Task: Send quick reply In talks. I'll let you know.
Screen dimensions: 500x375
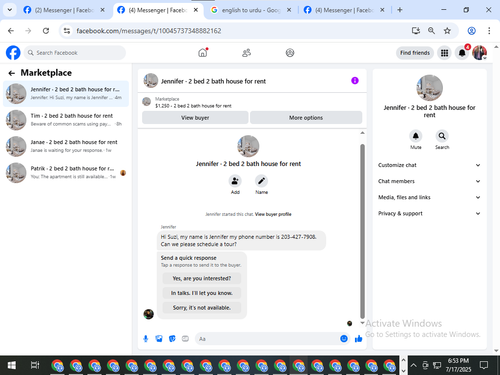Action: pos(202,293)
